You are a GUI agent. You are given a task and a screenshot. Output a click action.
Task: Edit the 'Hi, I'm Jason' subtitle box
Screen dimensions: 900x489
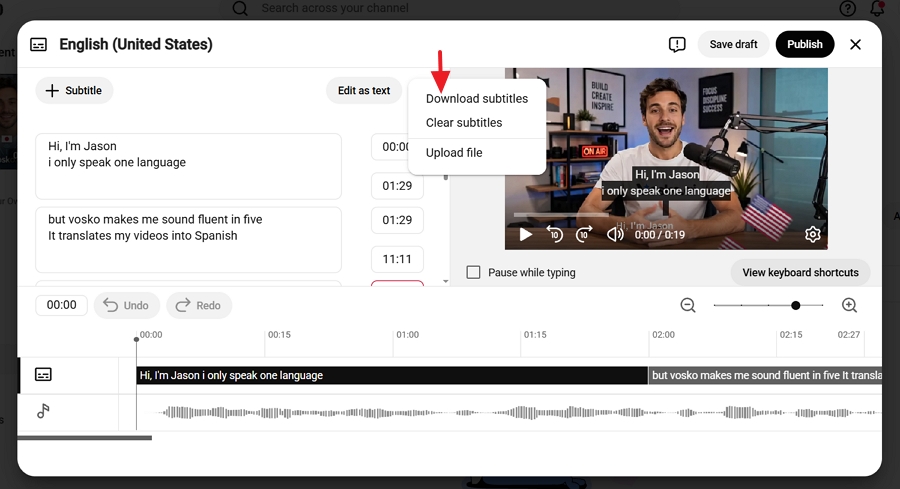click(x=188, y=166)
